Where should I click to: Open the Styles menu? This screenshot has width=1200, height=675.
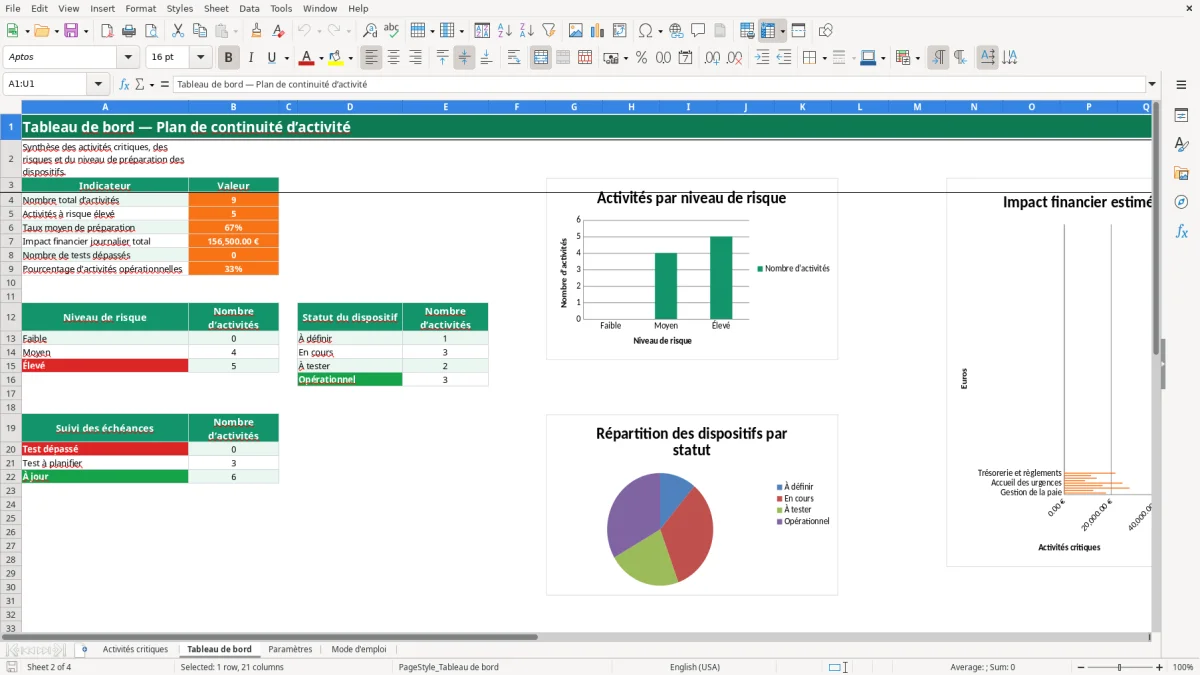pos(180,8)
